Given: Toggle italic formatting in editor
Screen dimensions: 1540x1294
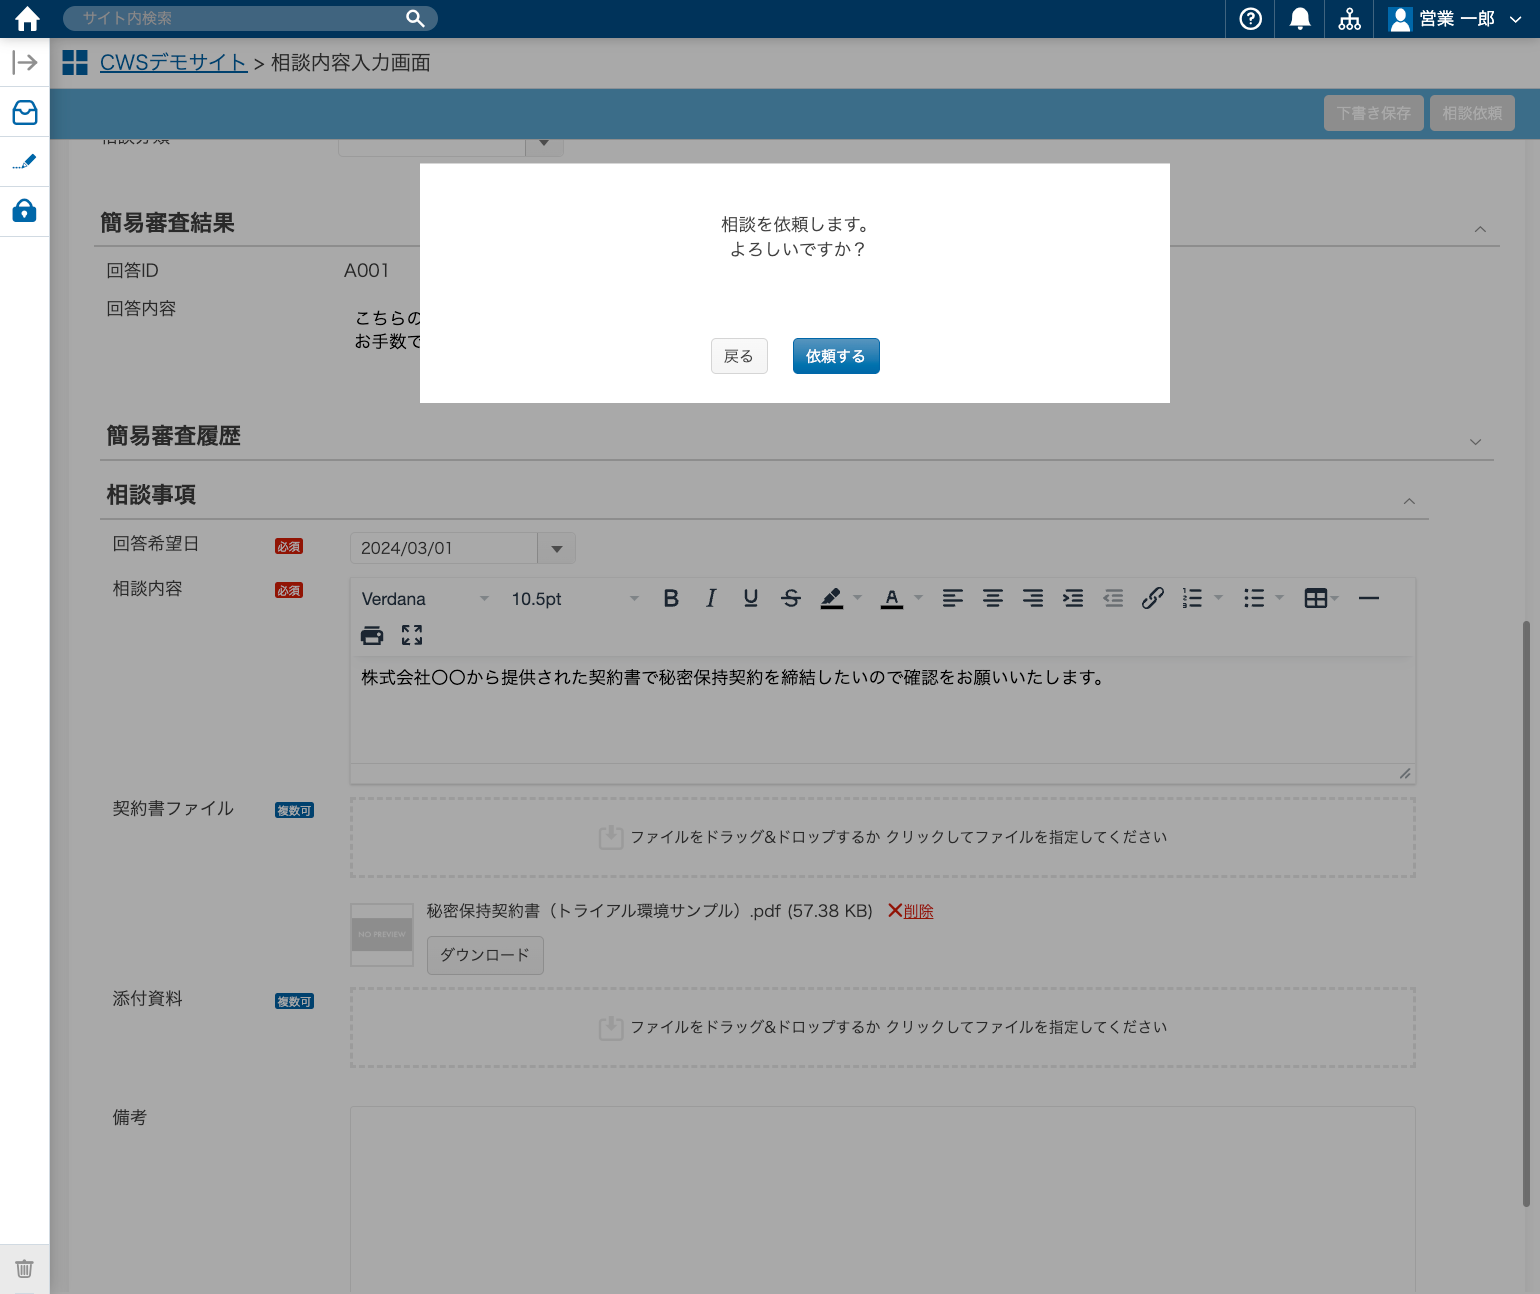Looking at the screenshot, I should [x=711, y=598].
